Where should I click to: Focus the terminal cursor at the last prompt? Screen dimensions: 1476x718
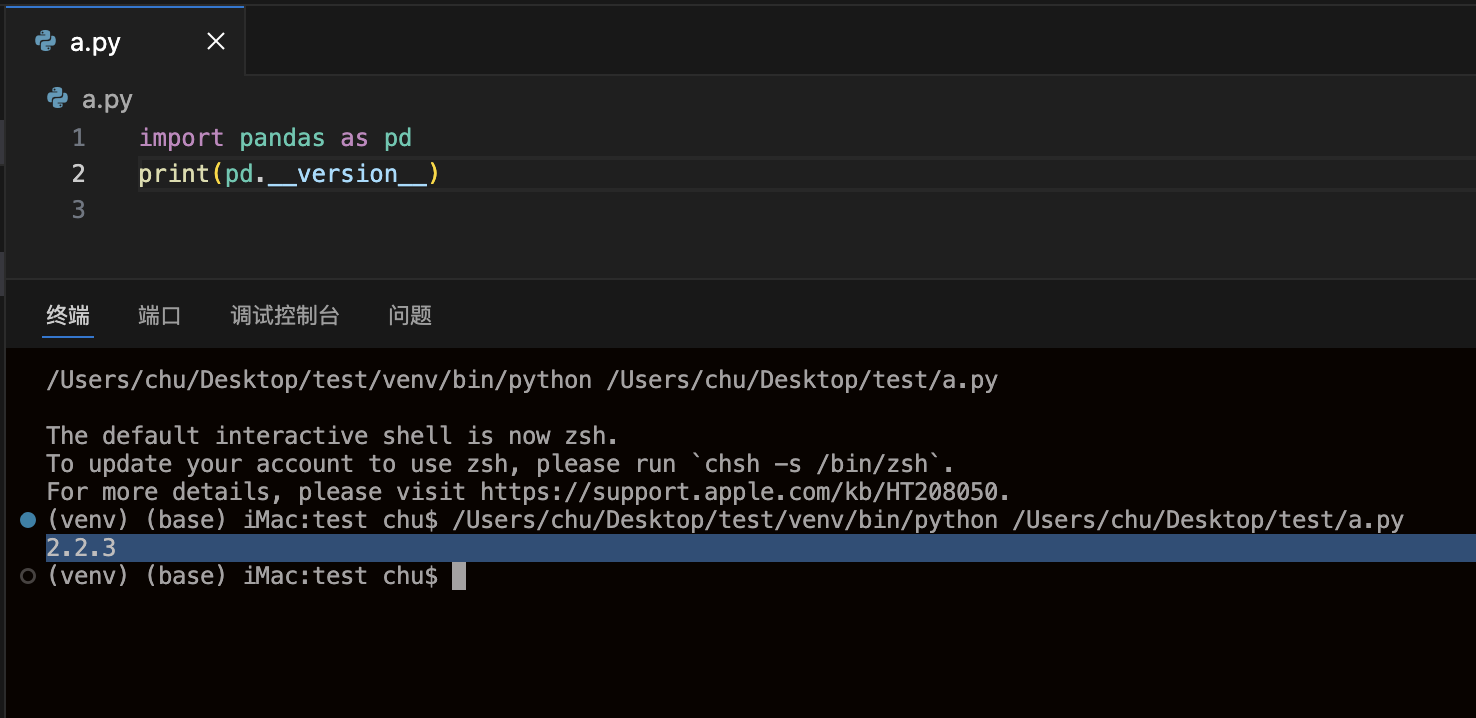click(x=458, y=576)
